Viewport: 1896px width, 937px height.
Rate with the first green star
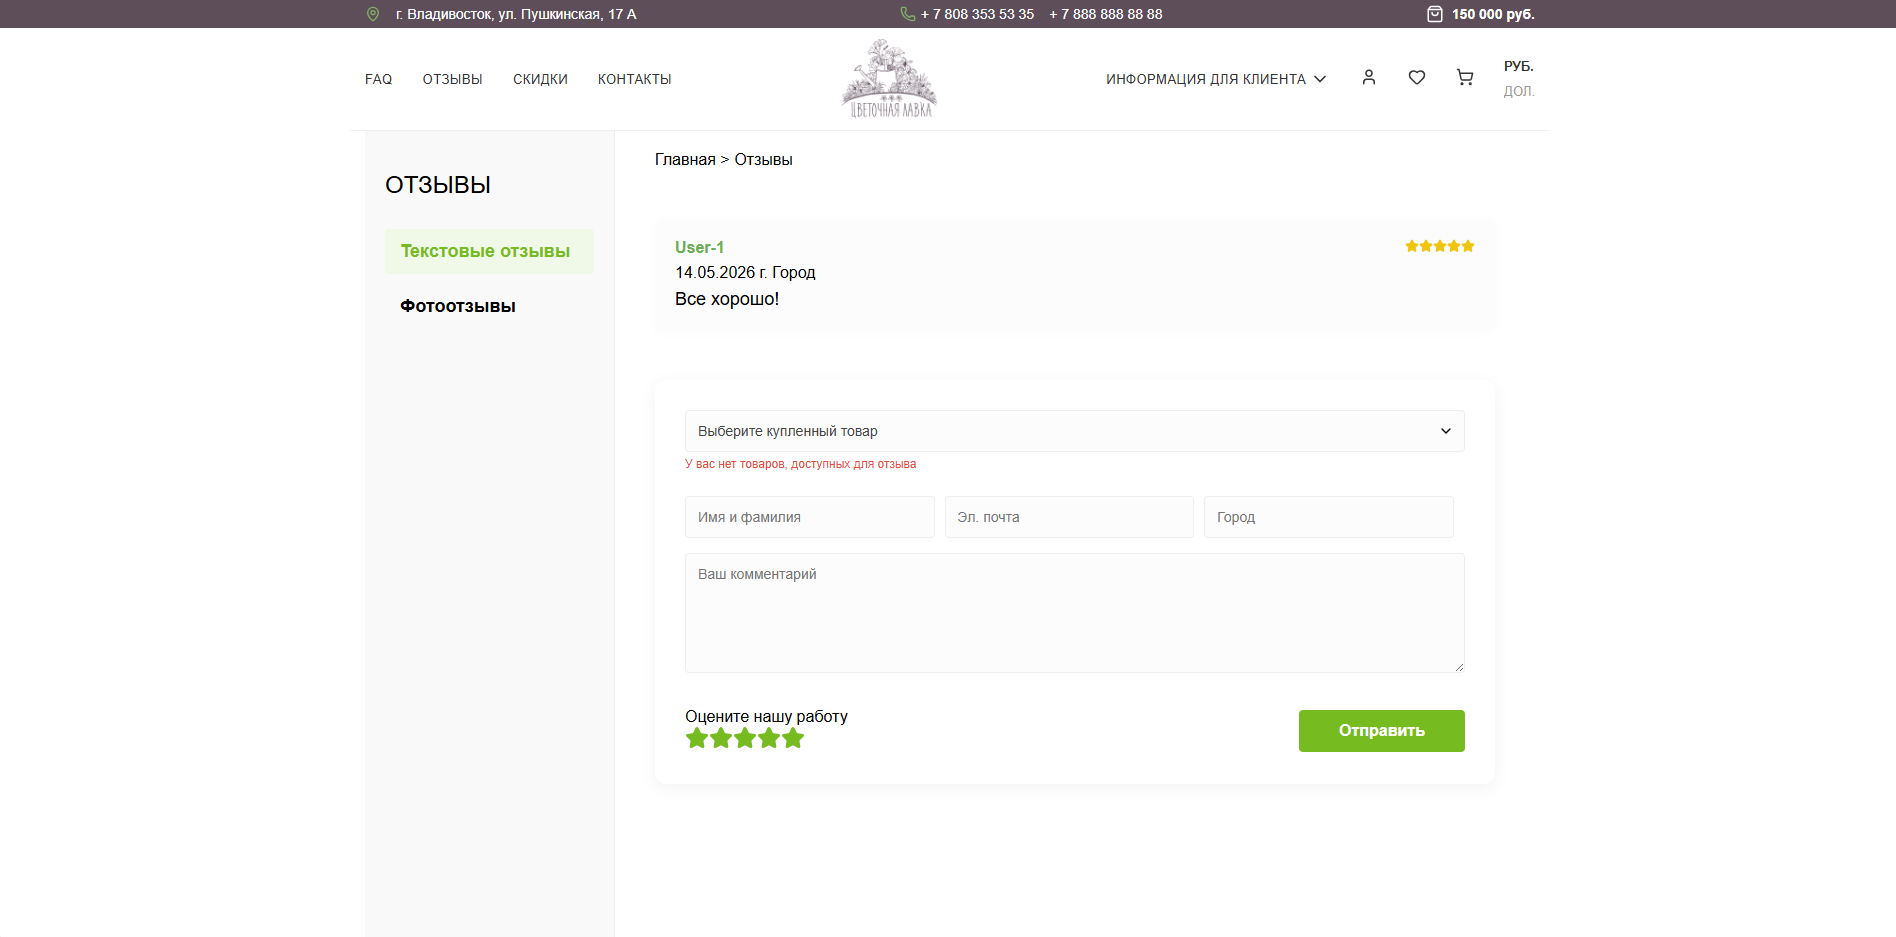pos(697,738)
